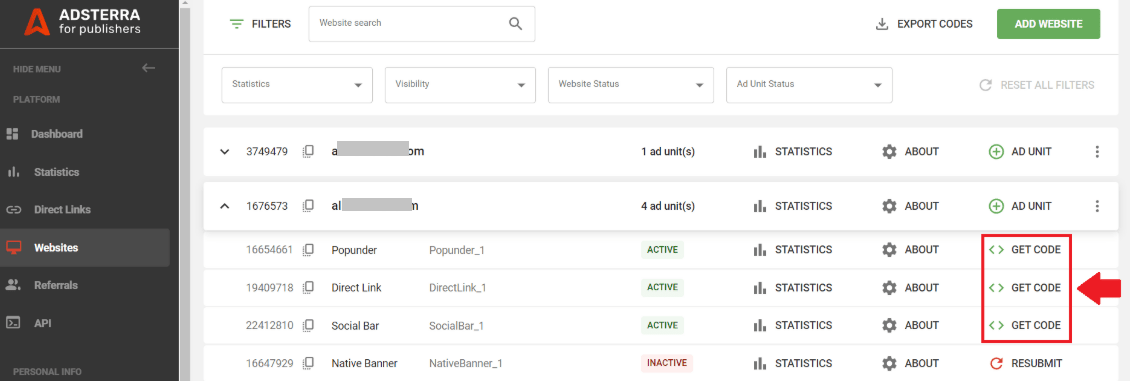1130x382 pixels.
Task: Click the DirectLink_1 name
Action: click(458, 288)
